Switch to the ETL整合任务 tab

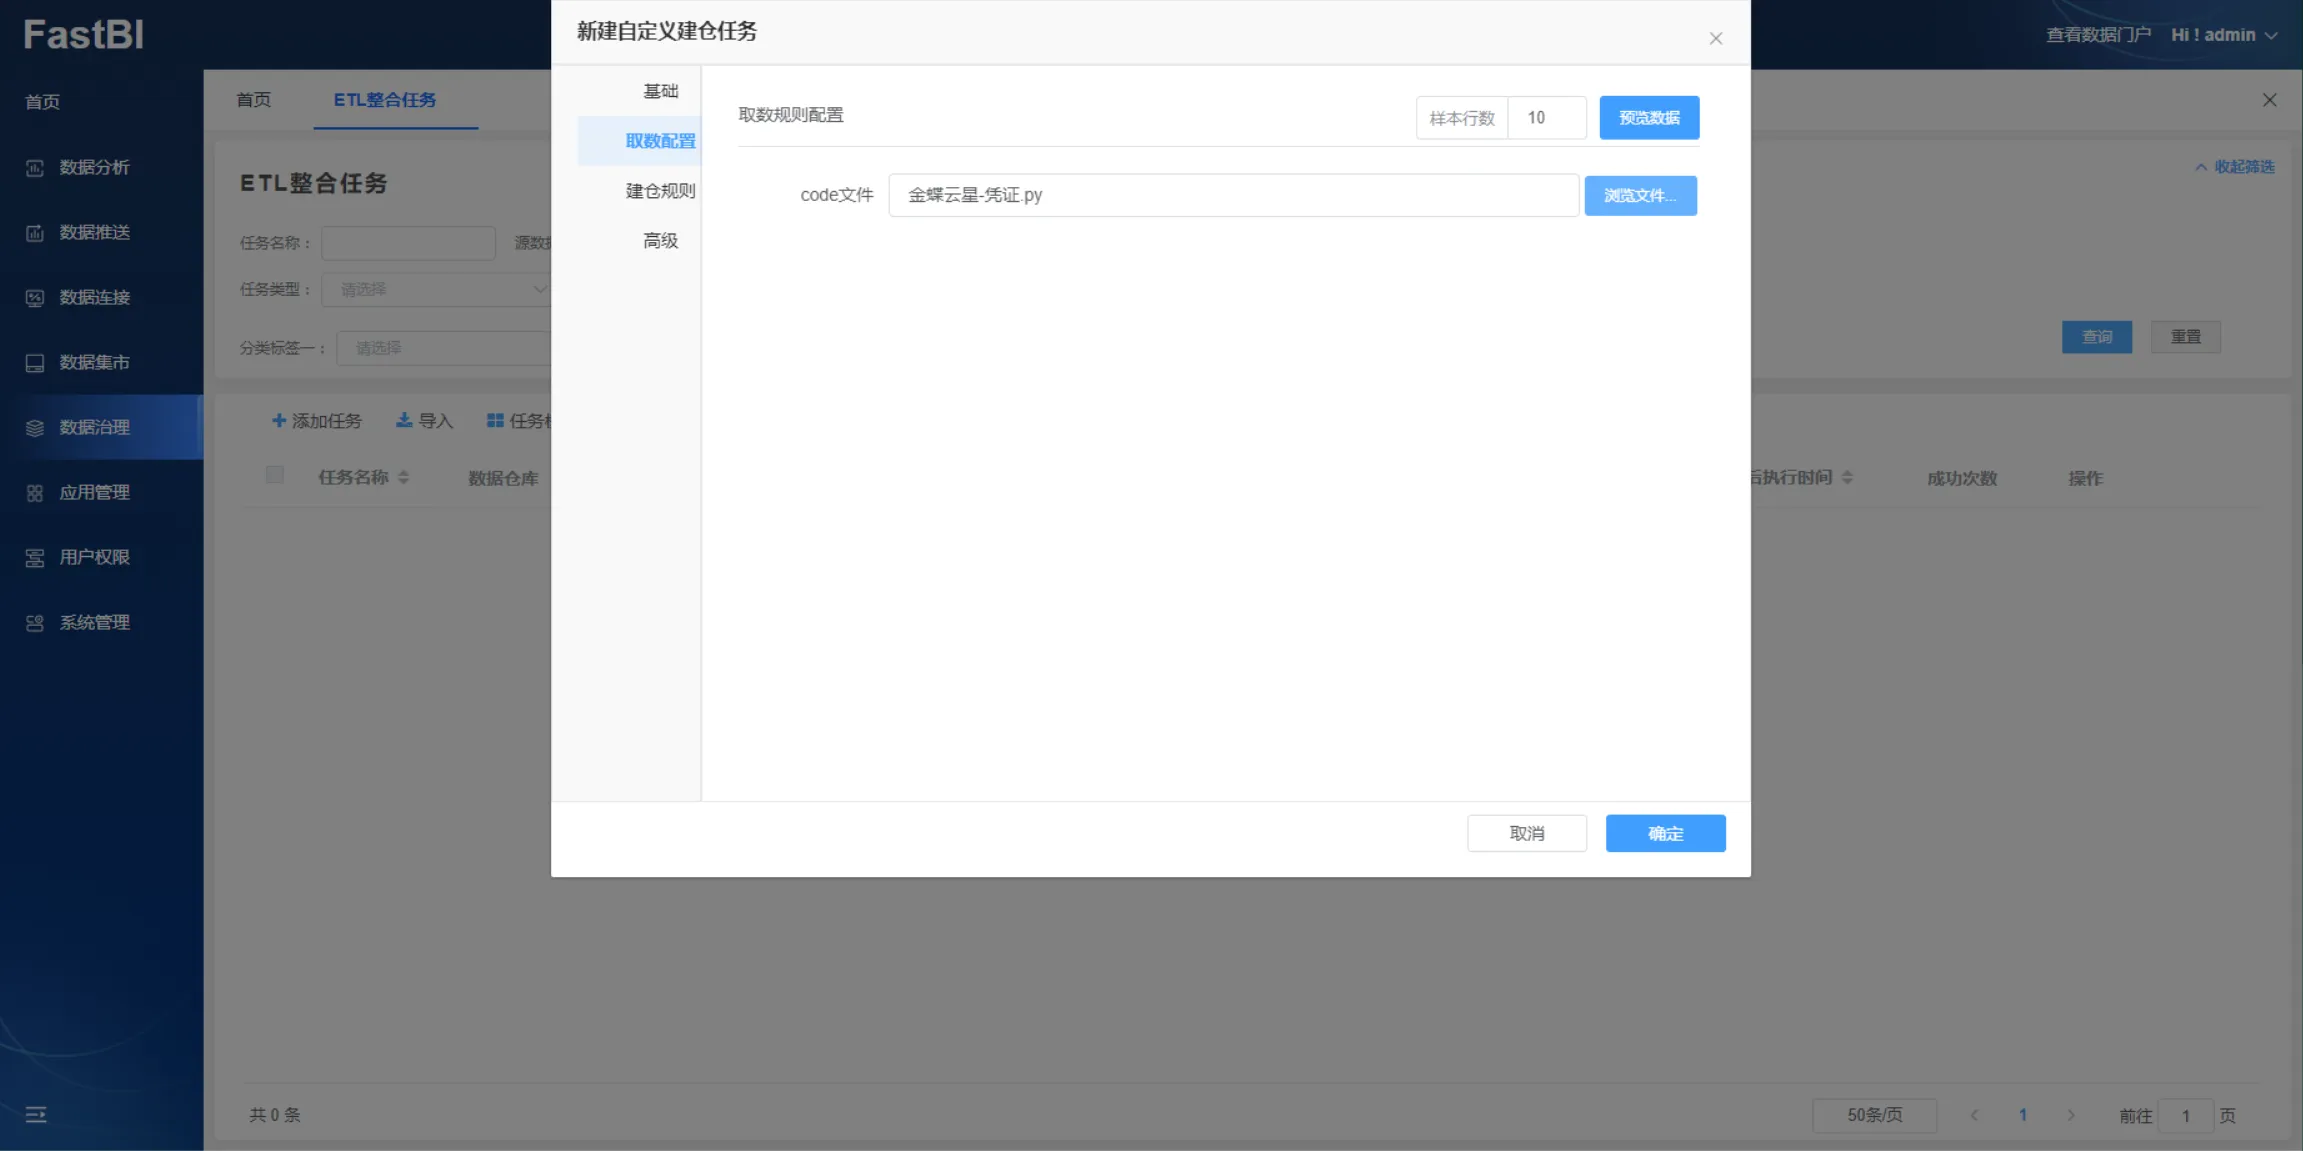point(385,100)
